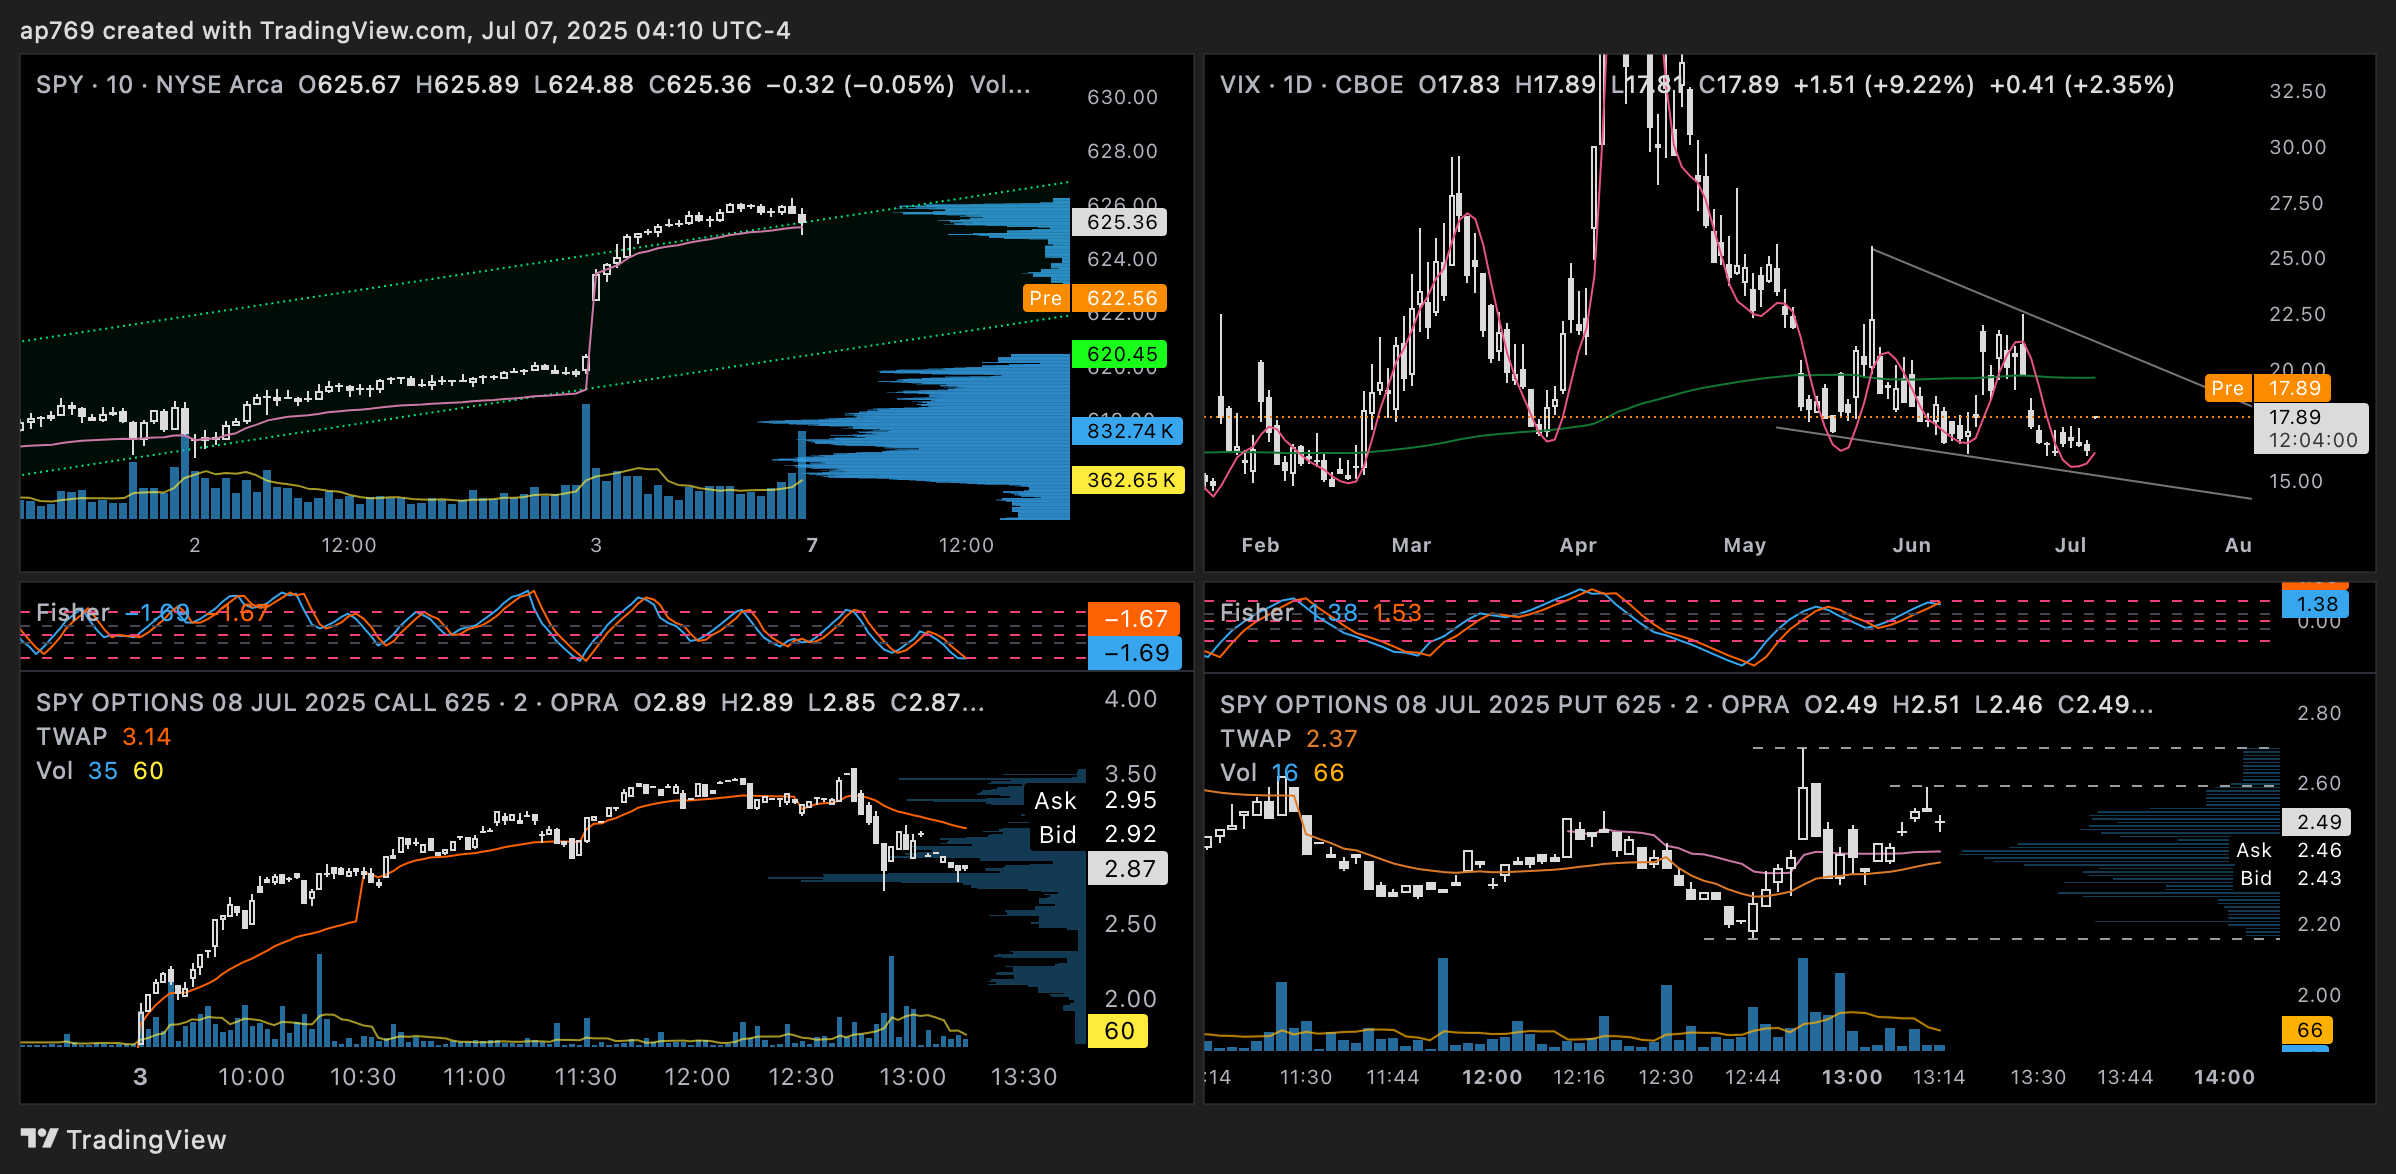Click the call chart TWAP 3.14 legend
The width and height of the screenshot is (2396, 1174).
[104, 737]
